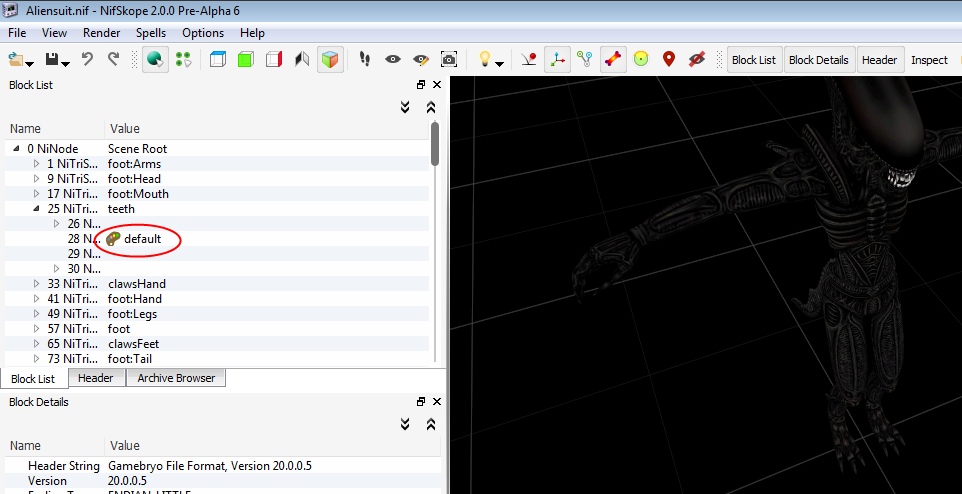
Task: Toggle the Inspect toolbar button
Action: coord(929,60)
